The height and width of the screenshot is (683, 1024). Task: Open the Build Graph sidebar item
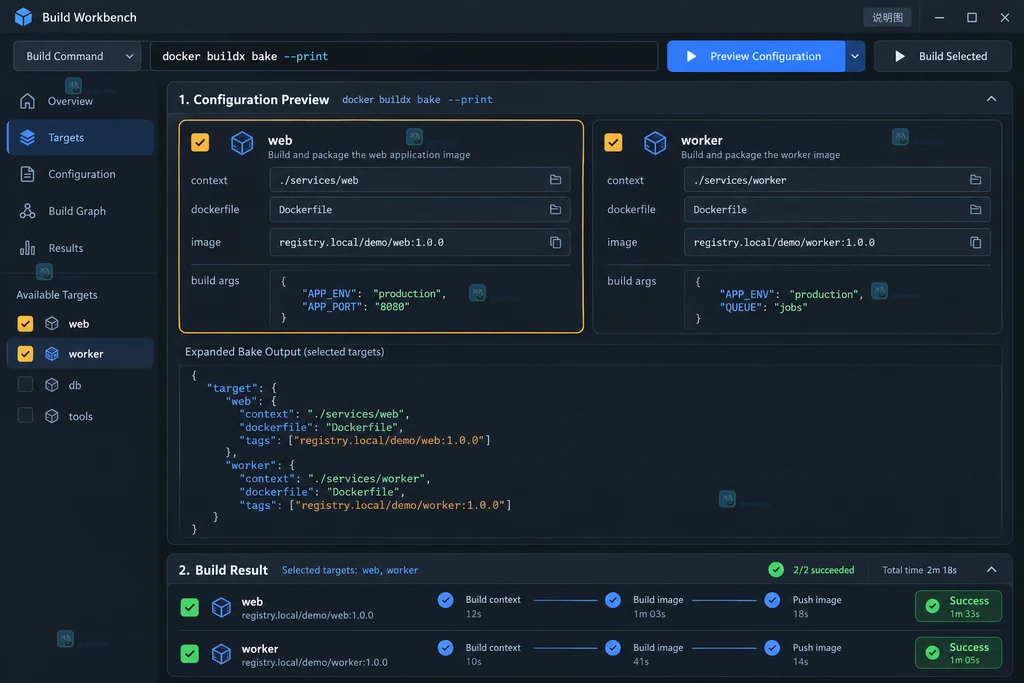coord(80,211)
